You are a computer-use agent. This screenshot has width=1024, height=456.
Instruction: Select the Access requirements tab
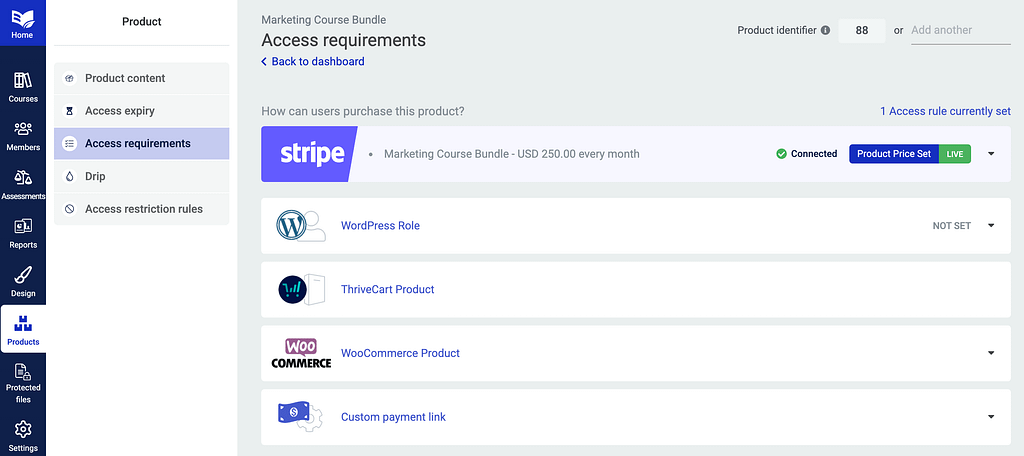tap(142, 144)
